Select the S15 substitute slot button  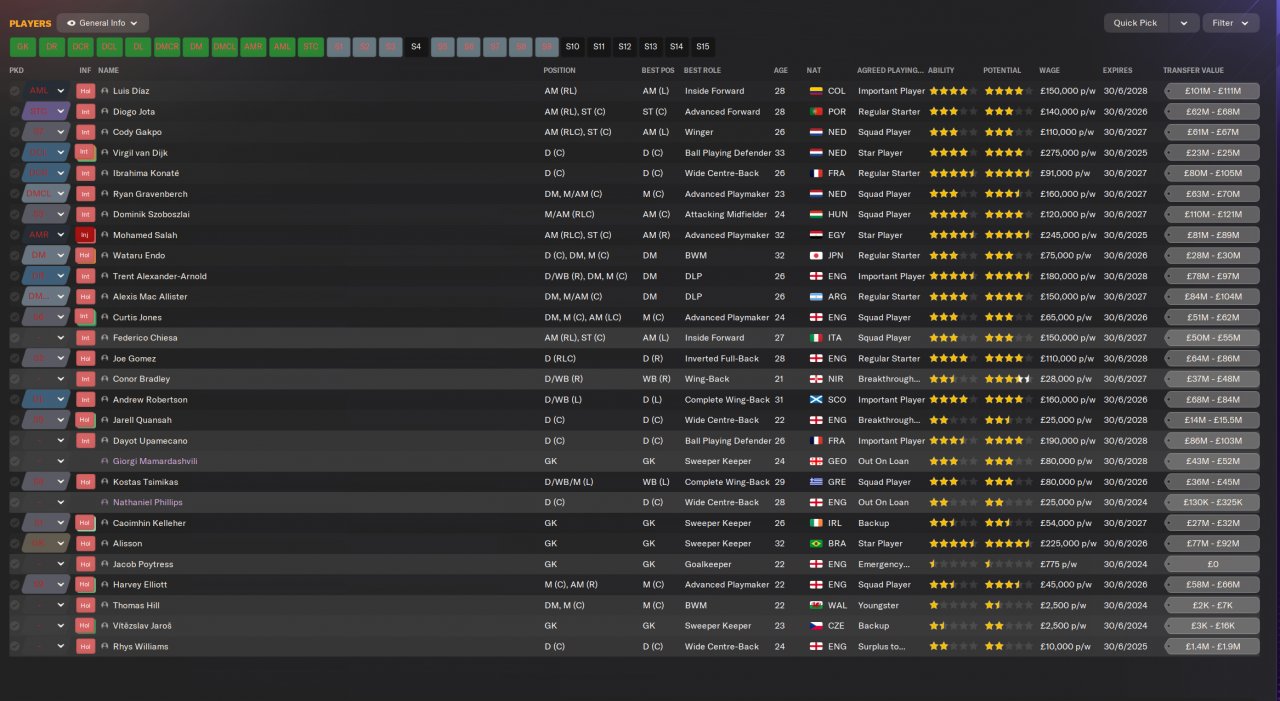coord(703,47)
